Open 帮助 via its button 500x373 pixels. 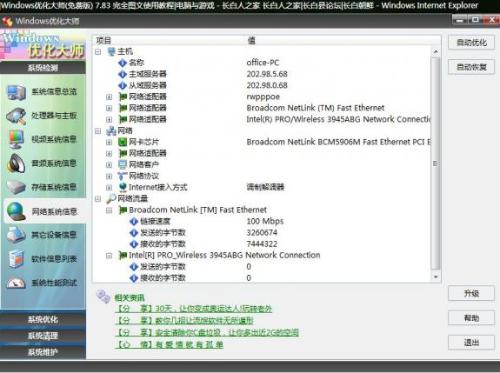coord(471,318)
